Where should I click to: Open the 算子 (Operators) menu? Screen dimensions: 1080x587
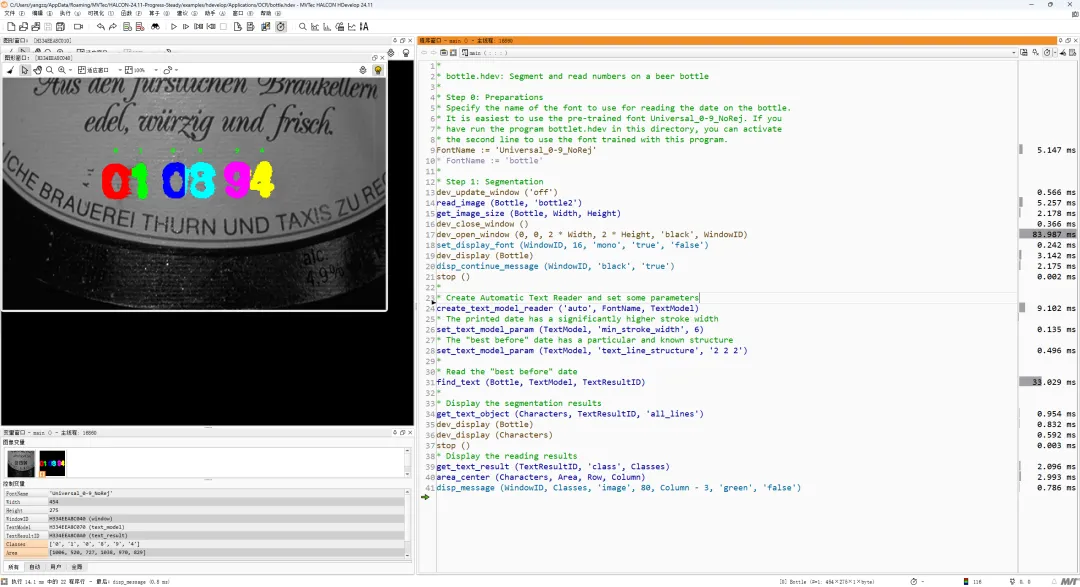(158, 13)
